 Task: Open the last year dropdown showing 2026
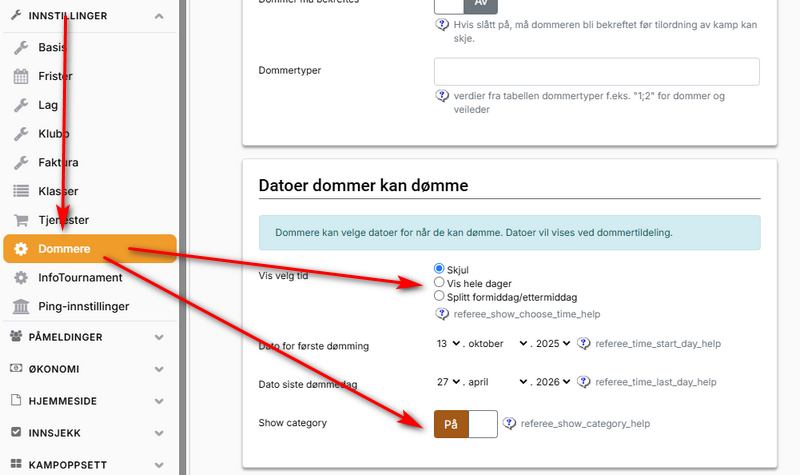(x=553, y=382)
